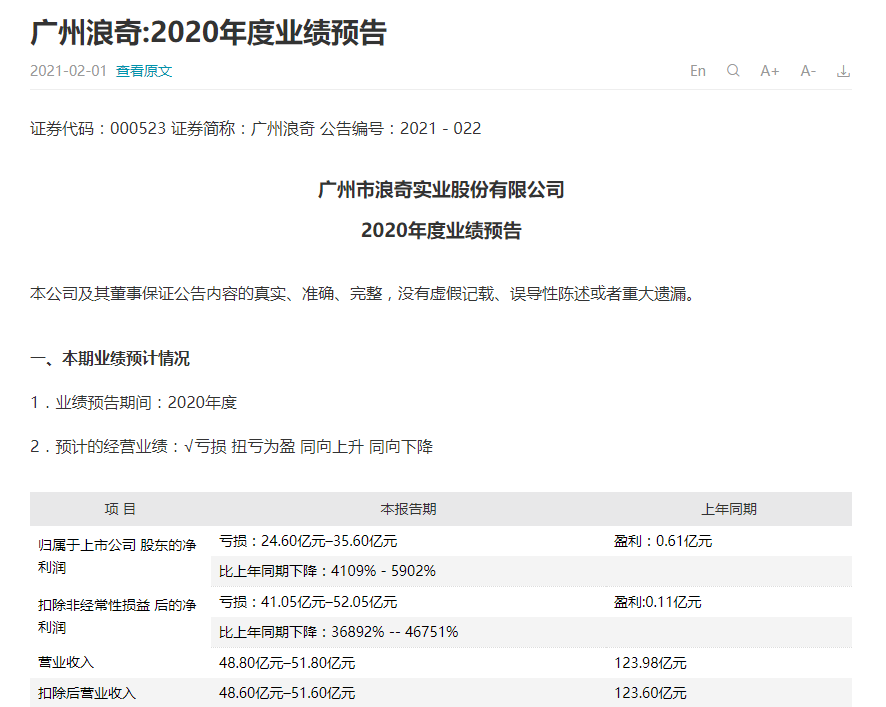Click the line 业绩预告期间：2020年度

pyautogui.click(x=133, y=402)
